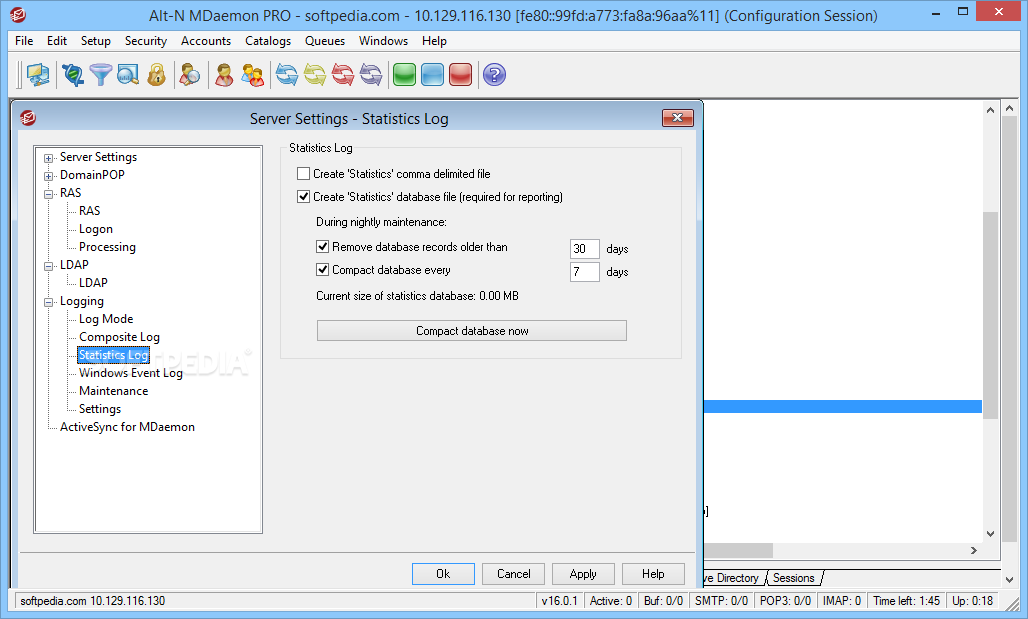Screen dimensions: 1028x619
Task: Select Settings under Logging
Action: click(100, 409)
